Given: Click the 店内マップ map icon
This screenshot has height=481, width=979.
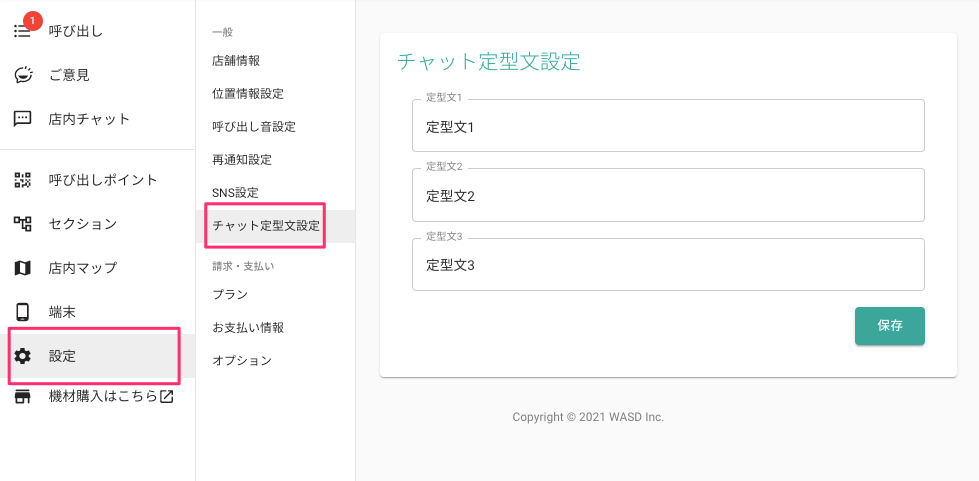Looking at the screenshot, I should click(x=22, y=268).
